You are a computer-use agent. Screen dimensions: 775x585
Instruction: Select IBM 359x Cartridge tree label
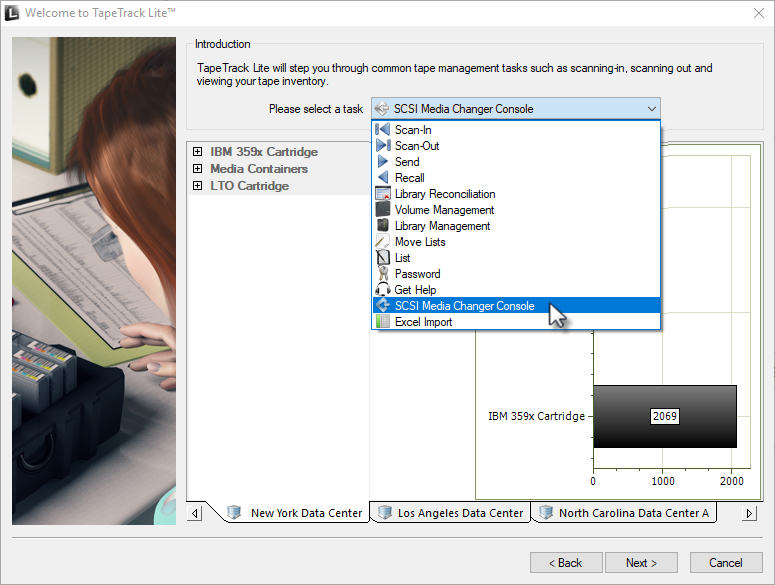[264, 152]
